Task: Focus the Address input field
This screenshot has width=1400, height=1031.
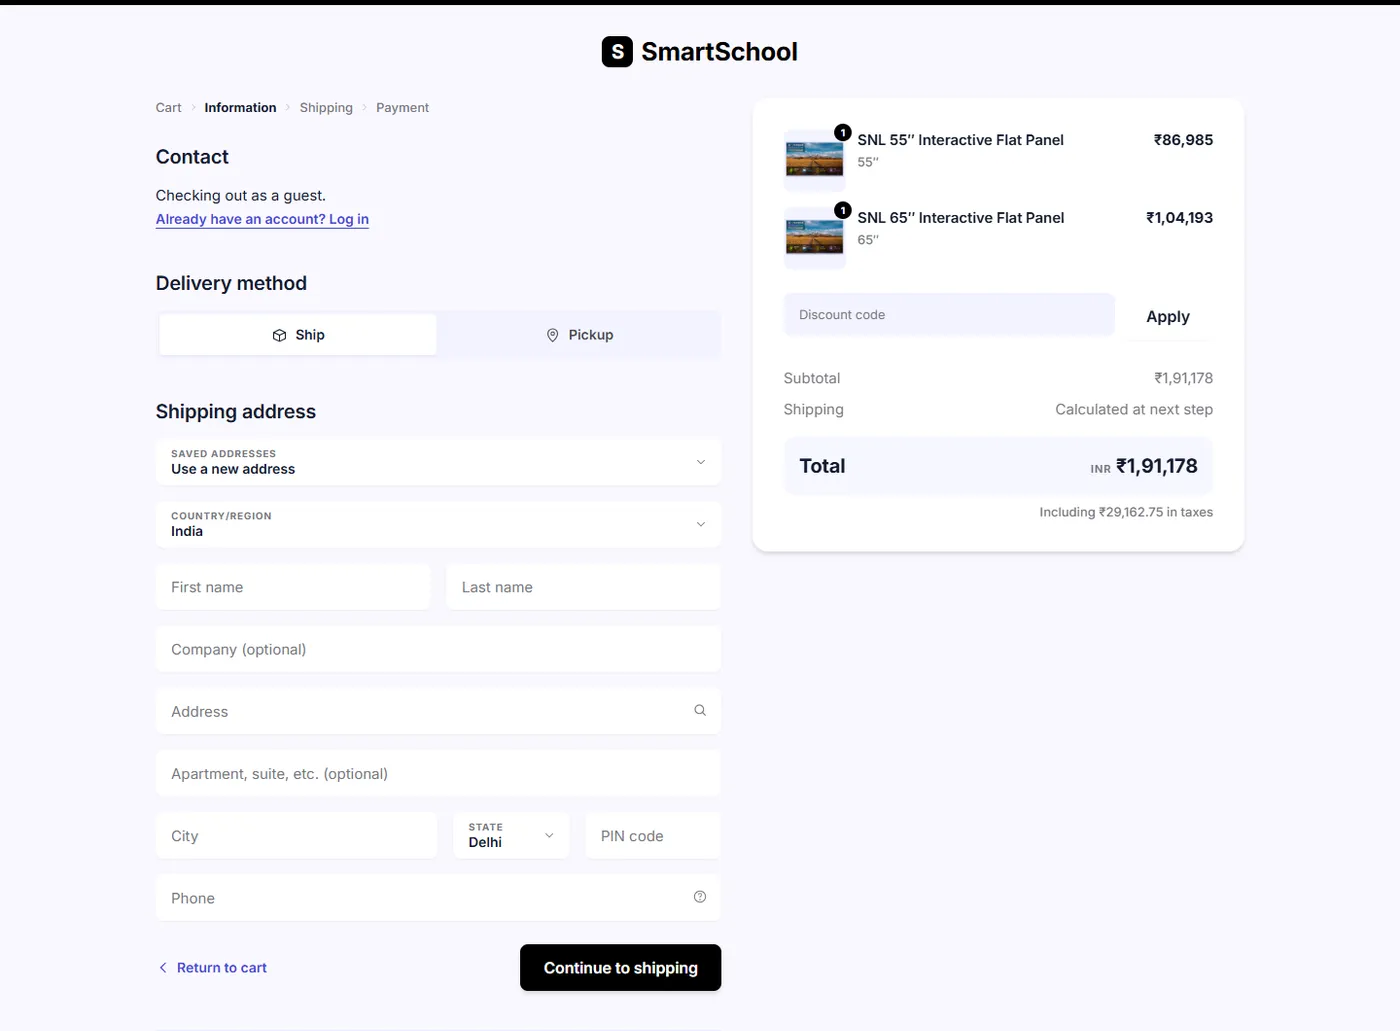Action: [438, 711]
